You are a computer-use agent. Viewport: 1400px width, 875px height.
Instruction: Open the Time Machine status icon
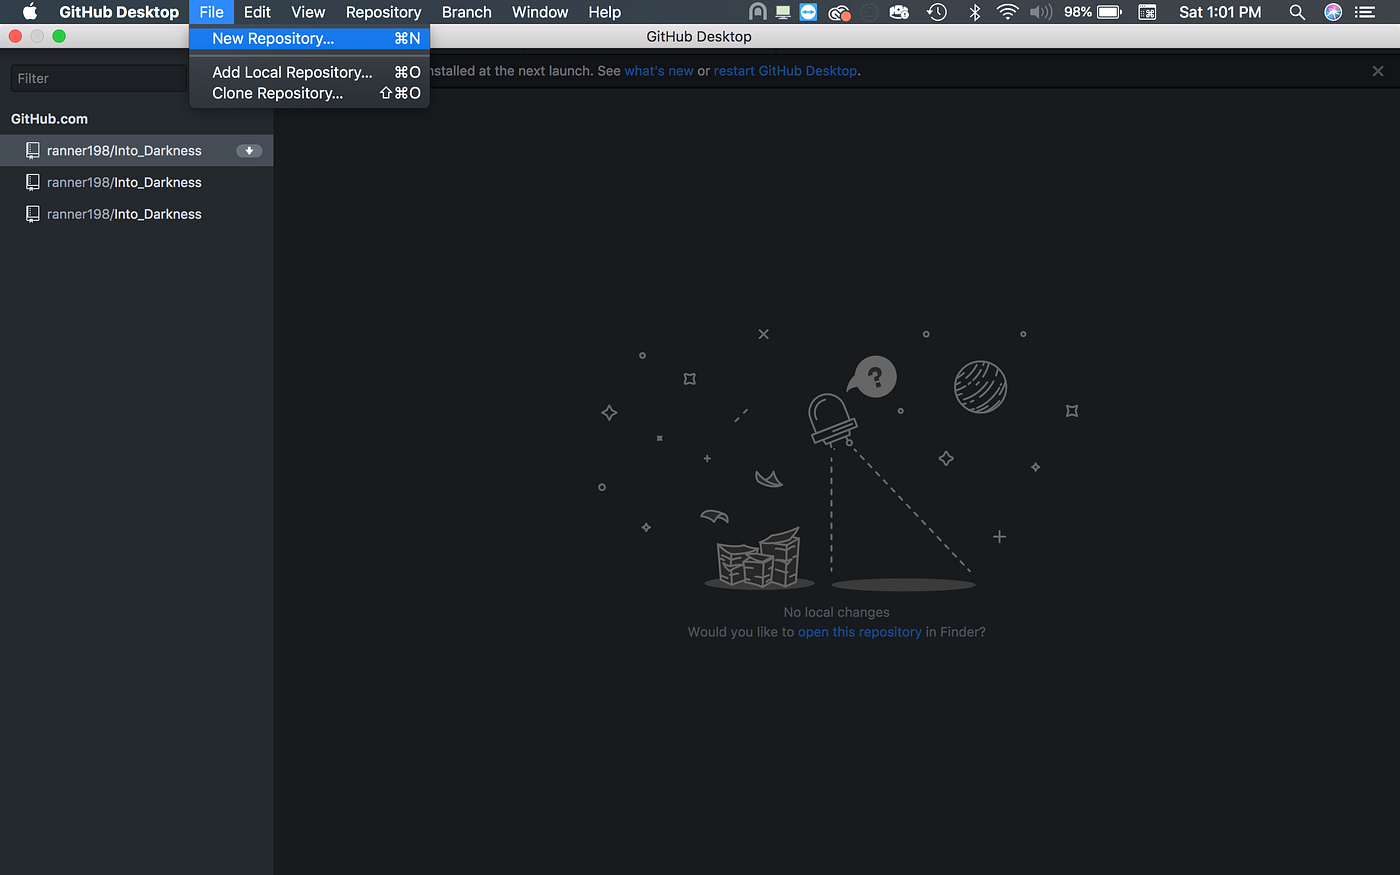click(x=937, y=12)
